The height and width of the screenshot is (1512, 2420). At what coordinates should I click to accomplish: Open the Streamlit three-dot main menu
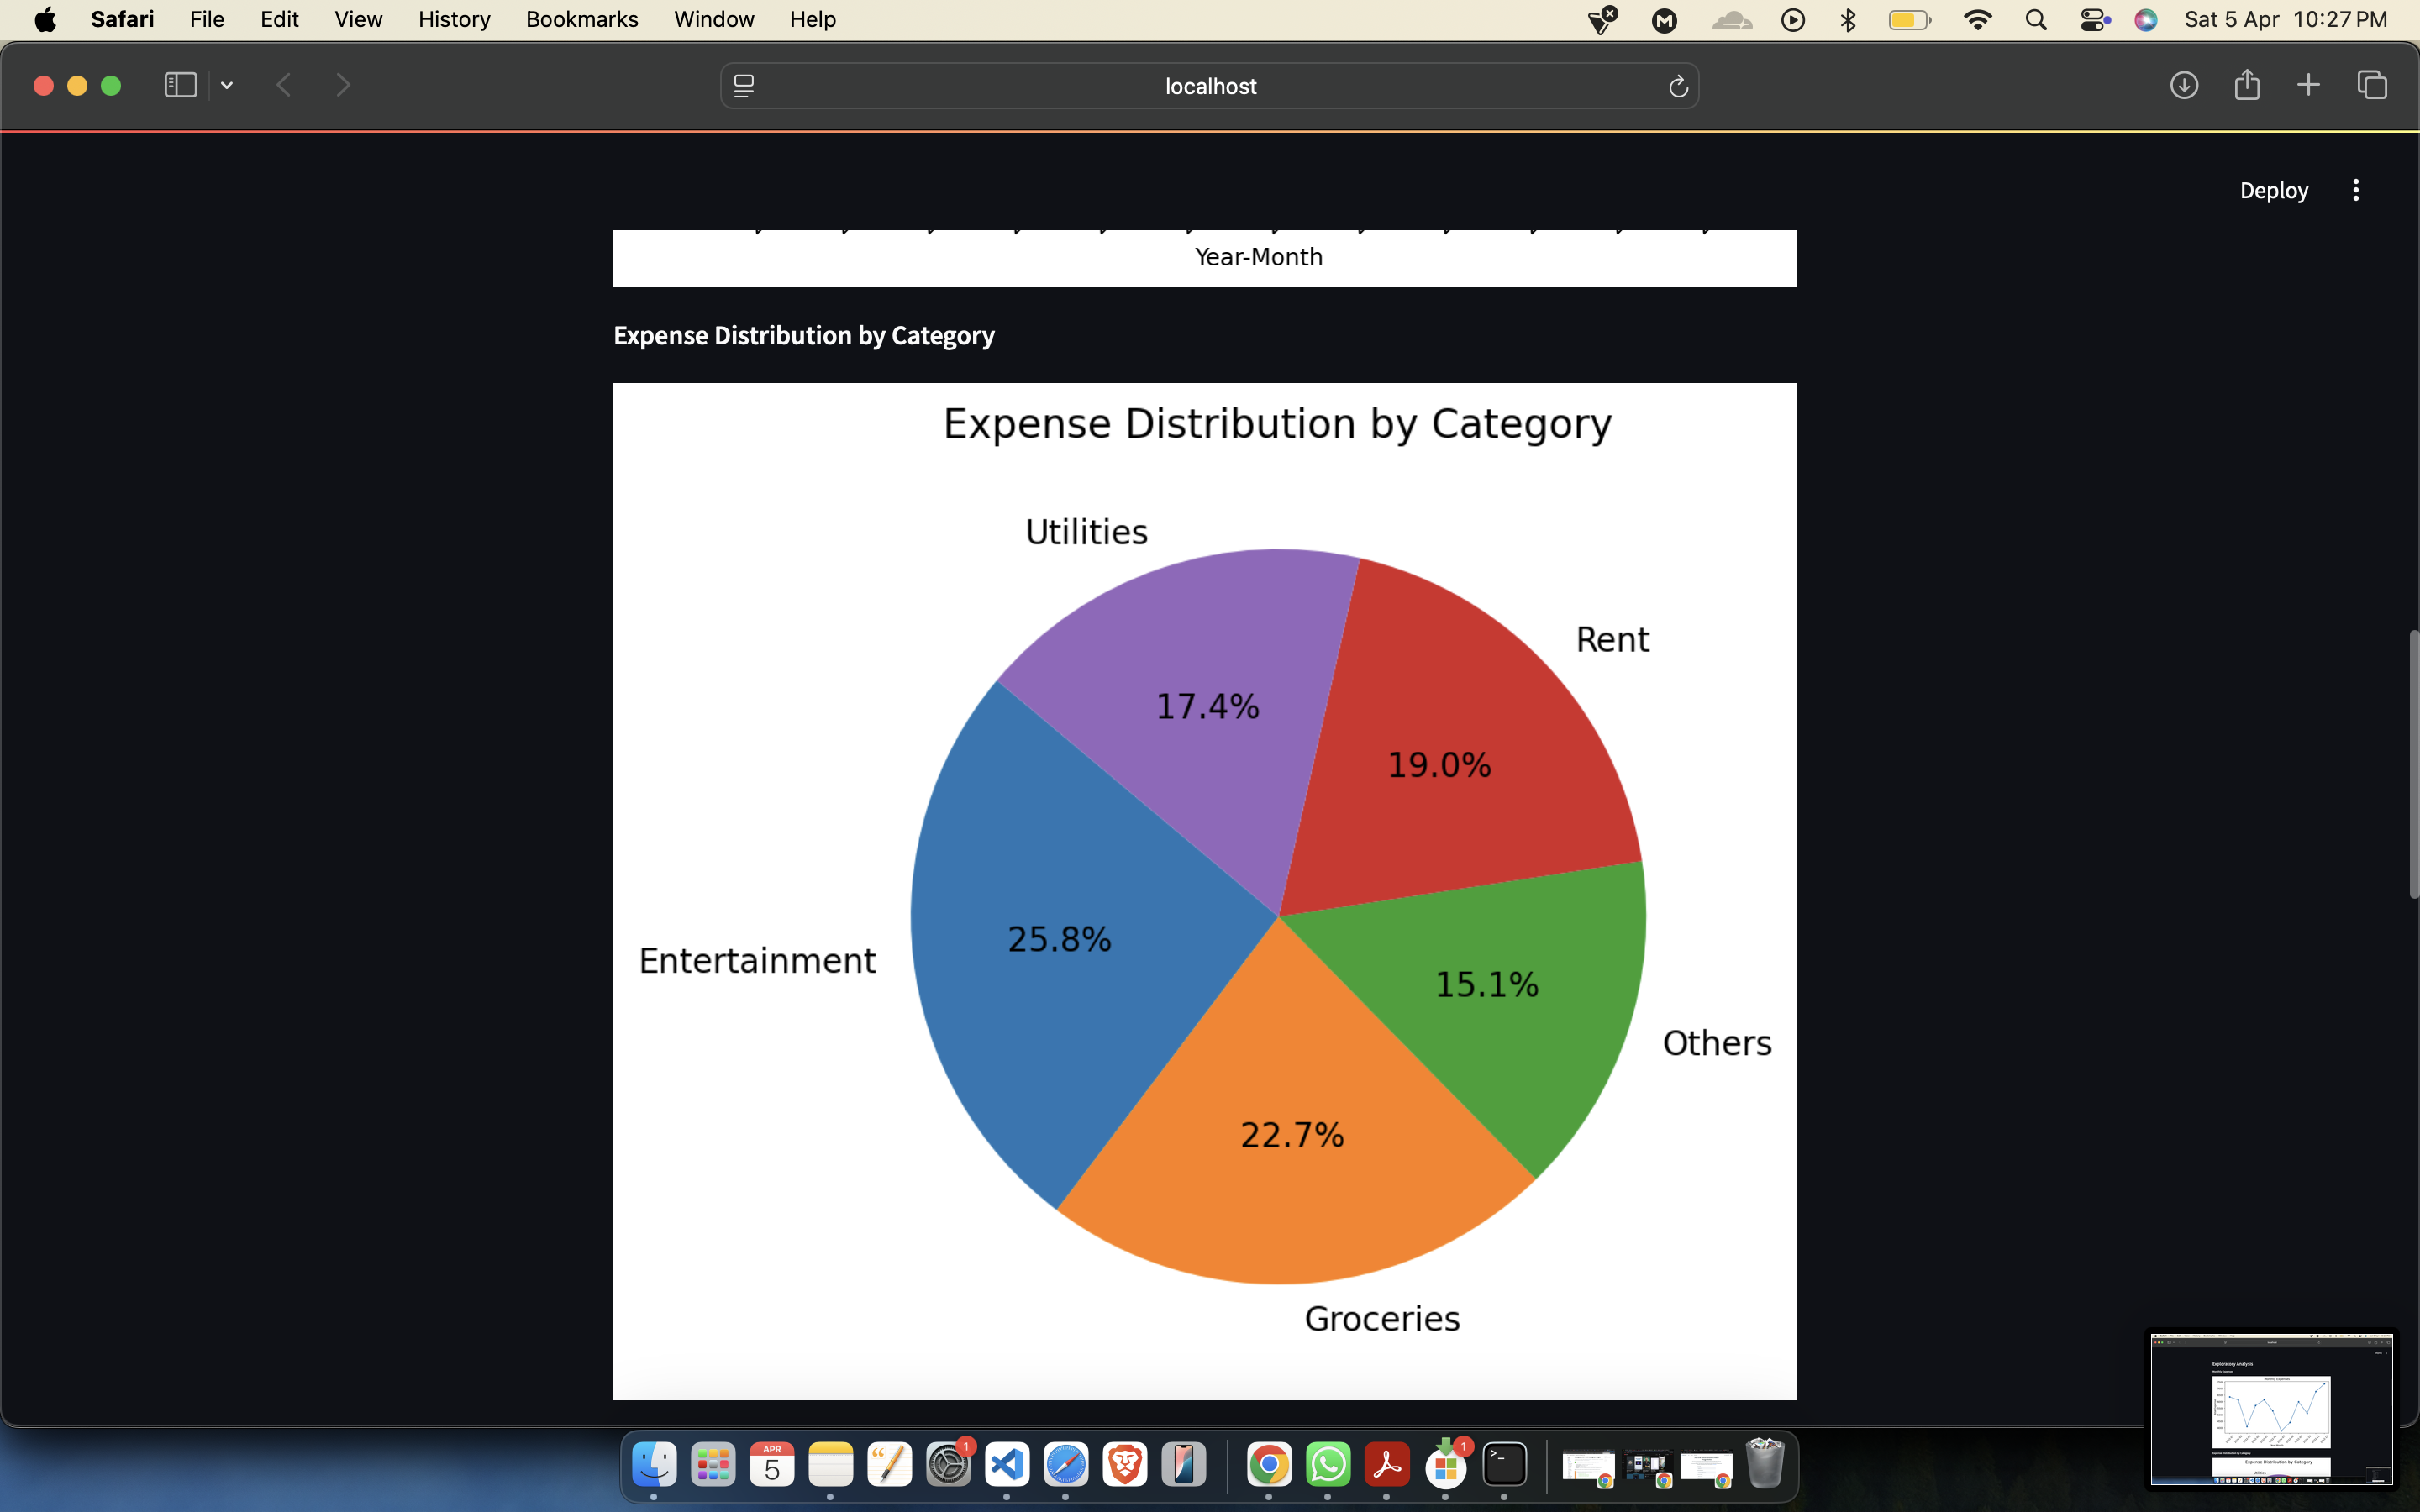[2355, 190]
